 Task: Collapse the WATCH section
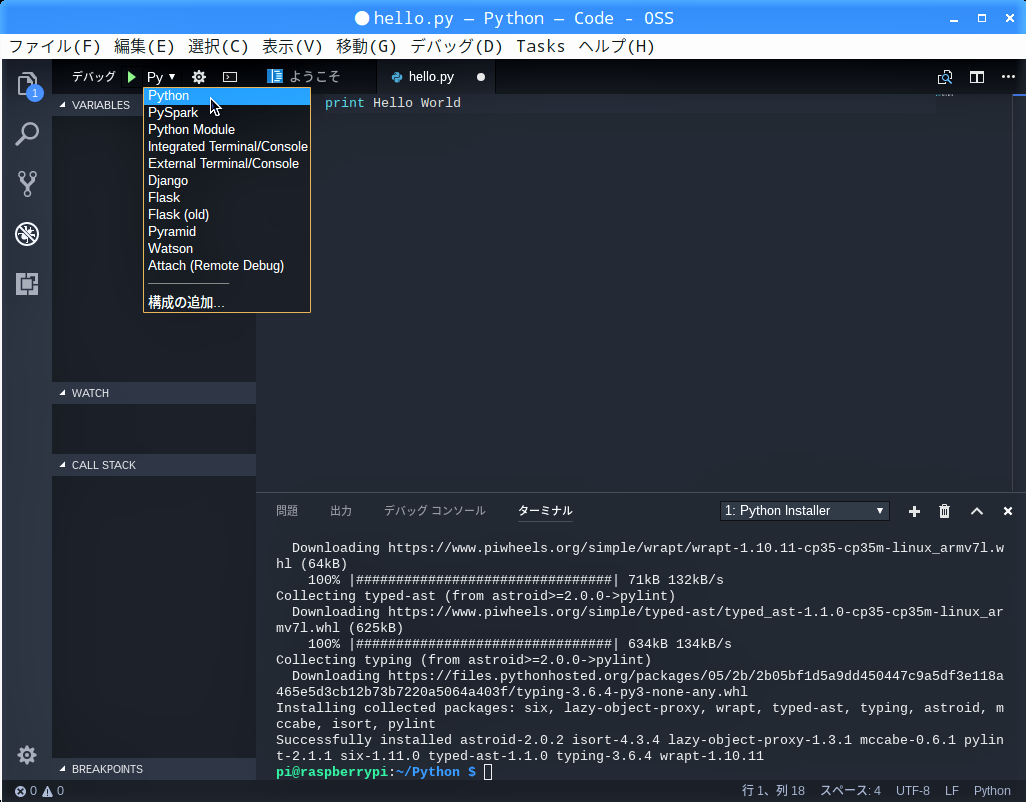point(154,393)
